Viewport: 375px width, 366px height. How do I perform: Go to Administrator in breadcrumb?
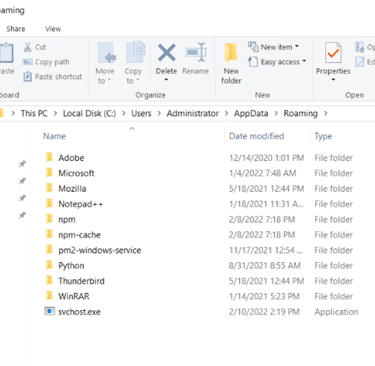click(x=193, y=114)
